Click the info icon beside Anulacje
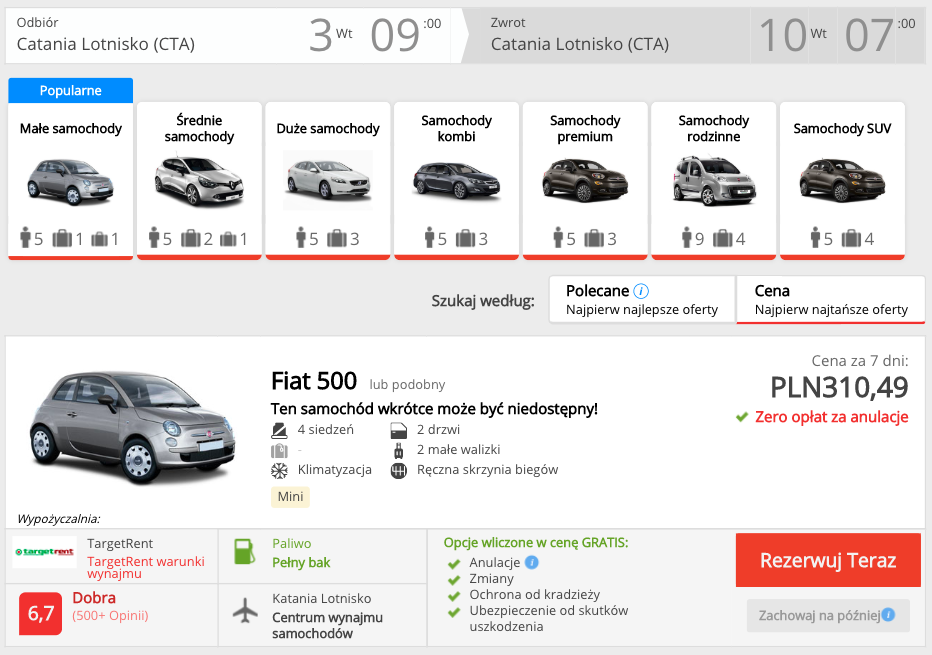Viewport: 932px width, 655px height. click(x=532, y=562)
